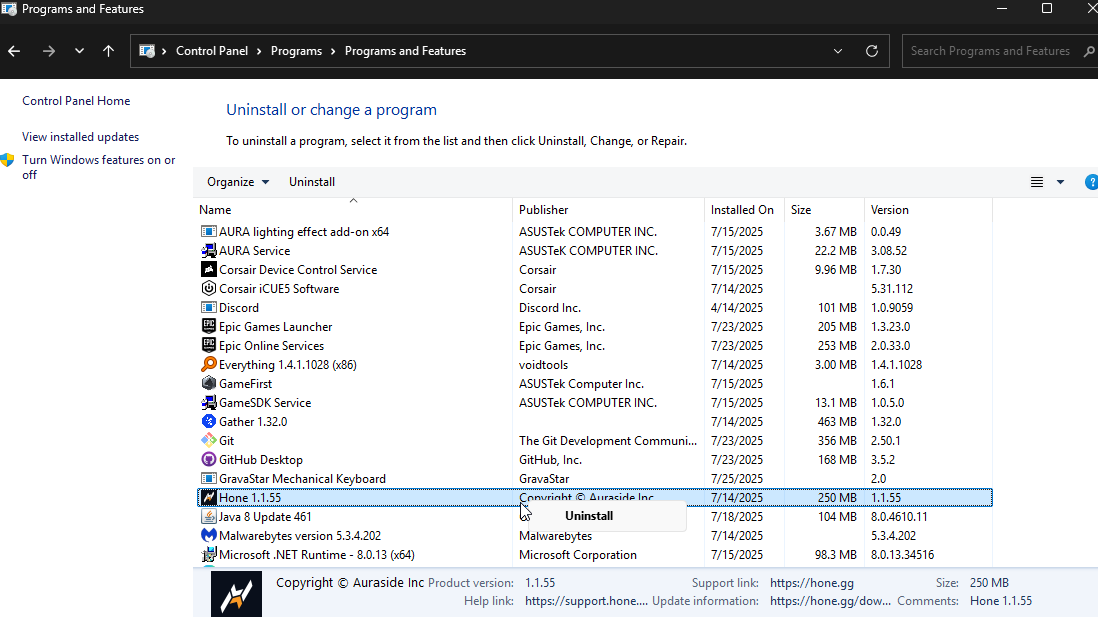Screen dimensions: 1098x617
Task: Click the Malwarebytes program icon
Action: point(209,536)
